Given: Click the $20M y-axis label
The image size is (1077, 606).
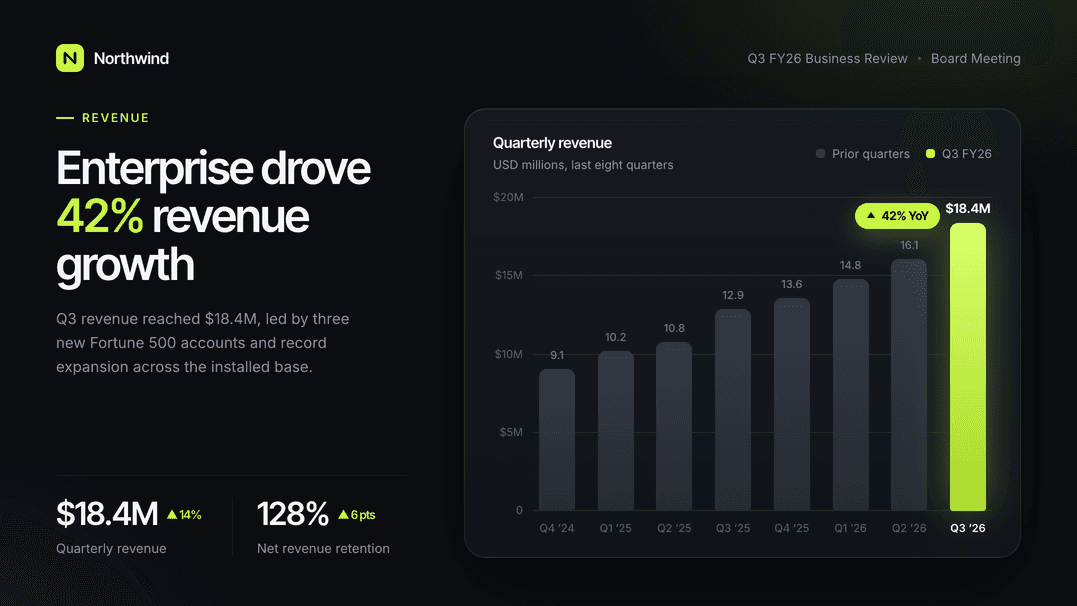Looking at the screenshot, I should point(508,197).
